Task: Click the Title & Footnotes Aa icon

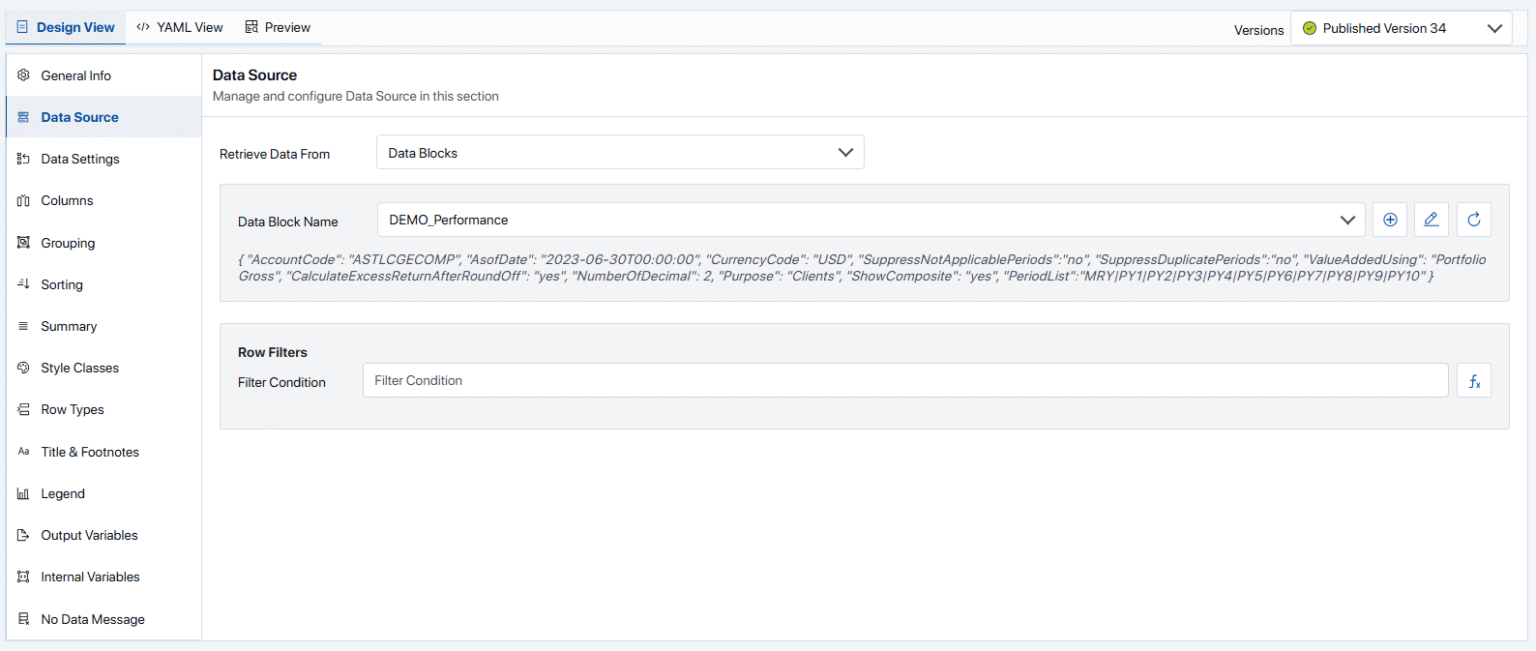Action: pos(24,452)
